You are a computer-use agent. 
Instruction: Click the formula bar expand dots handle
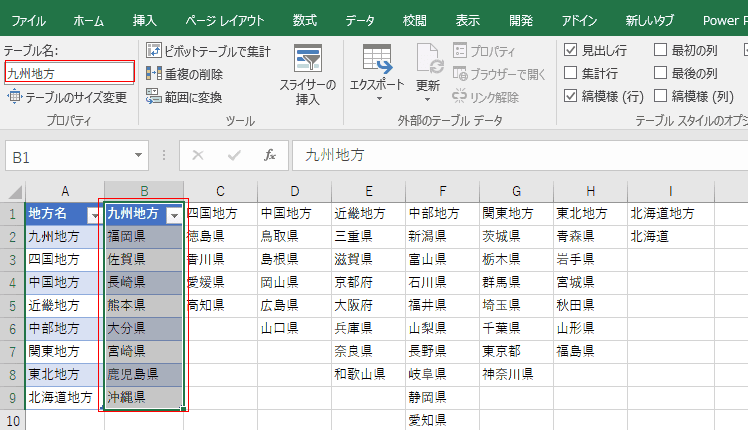[164, 155]
